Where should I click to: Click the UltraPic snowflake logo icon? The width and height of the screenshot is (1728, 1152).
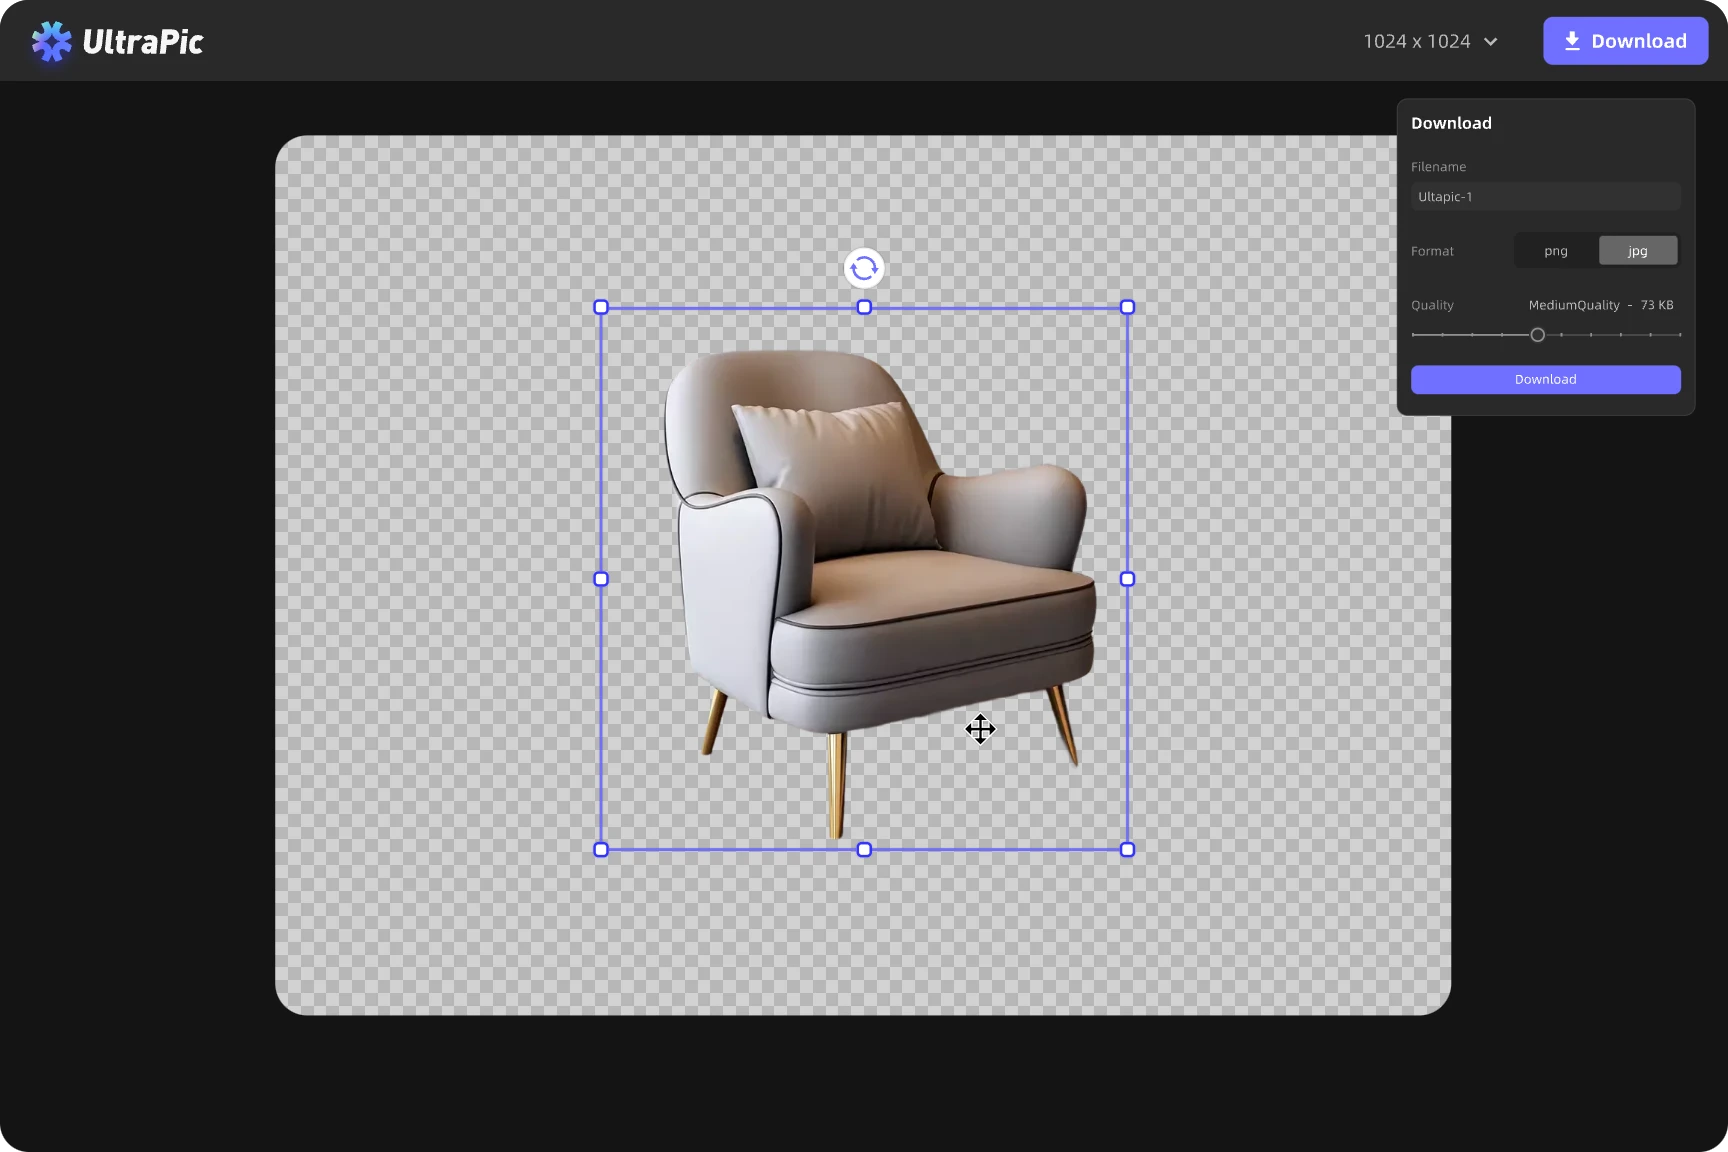tap(51, 42)
